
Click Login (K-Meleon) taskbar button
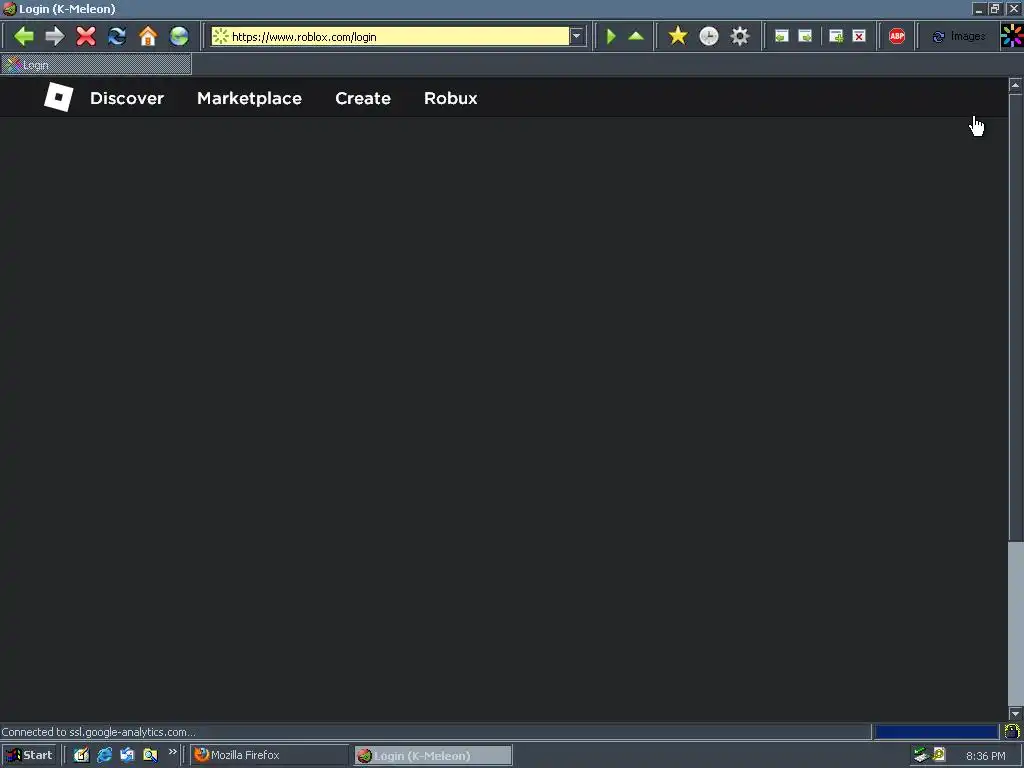click(433, 756)
